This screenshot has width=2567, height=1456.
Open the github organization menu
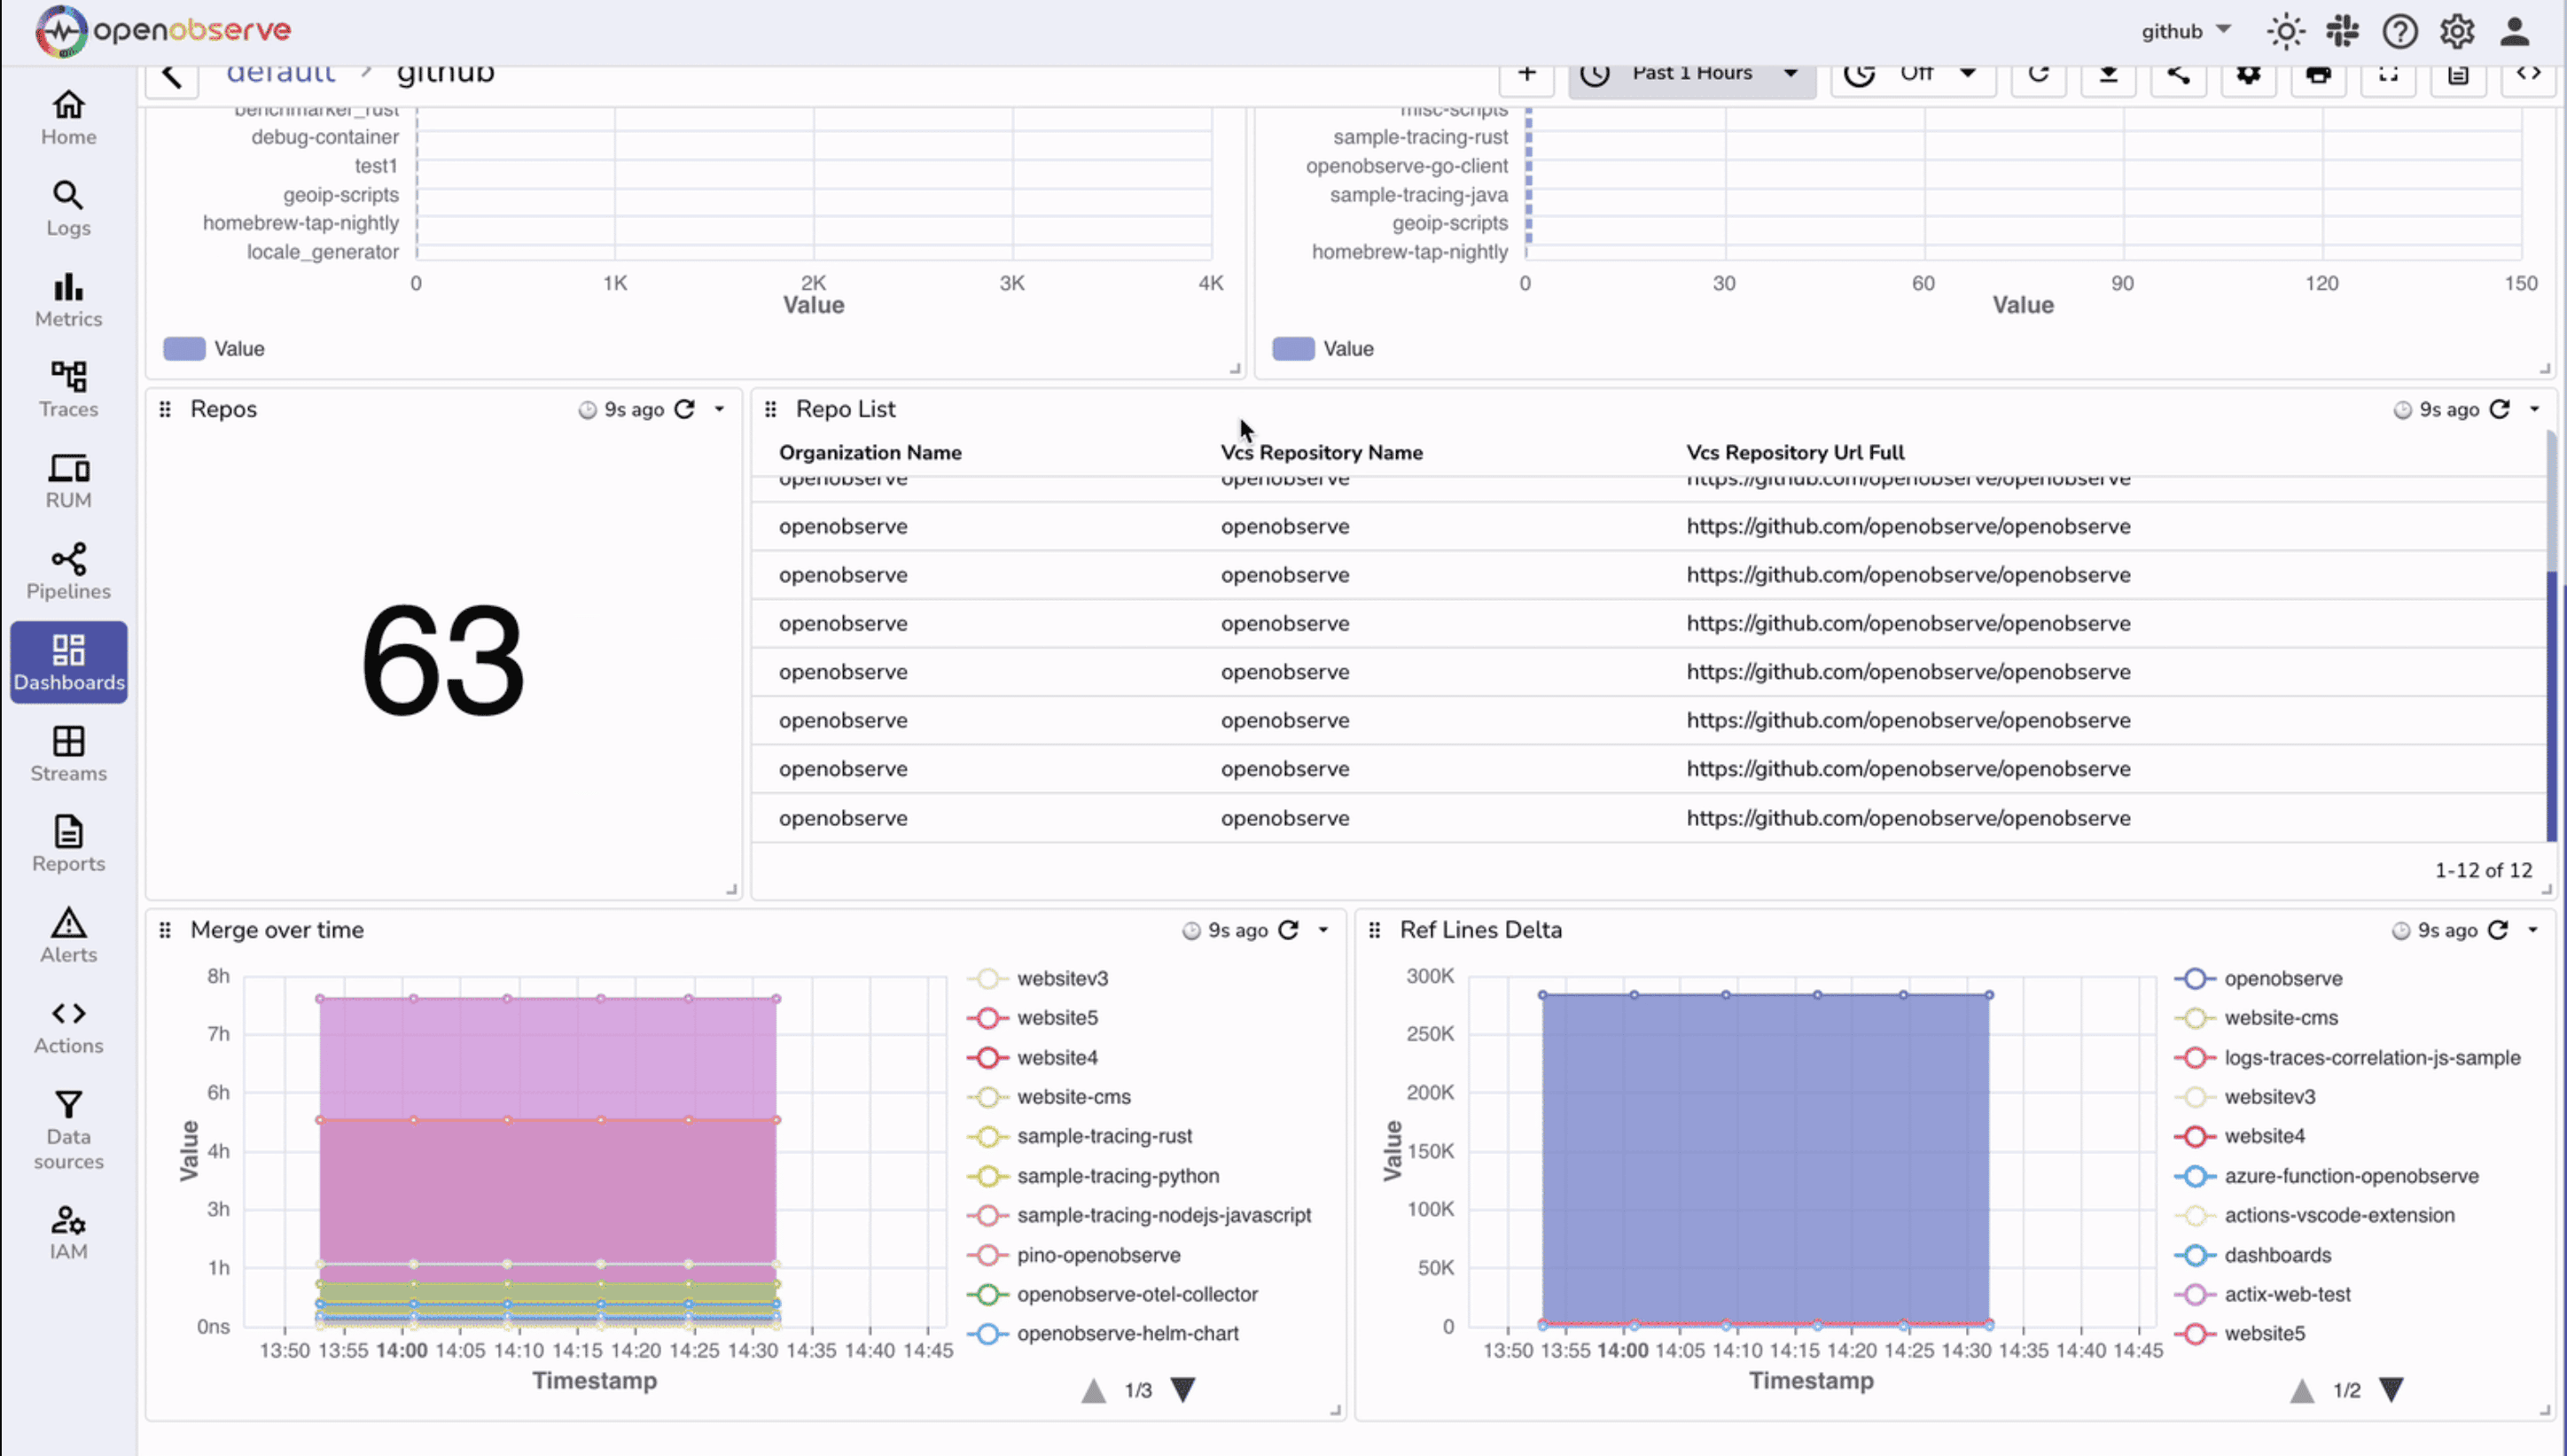(x=2186, y=31)
